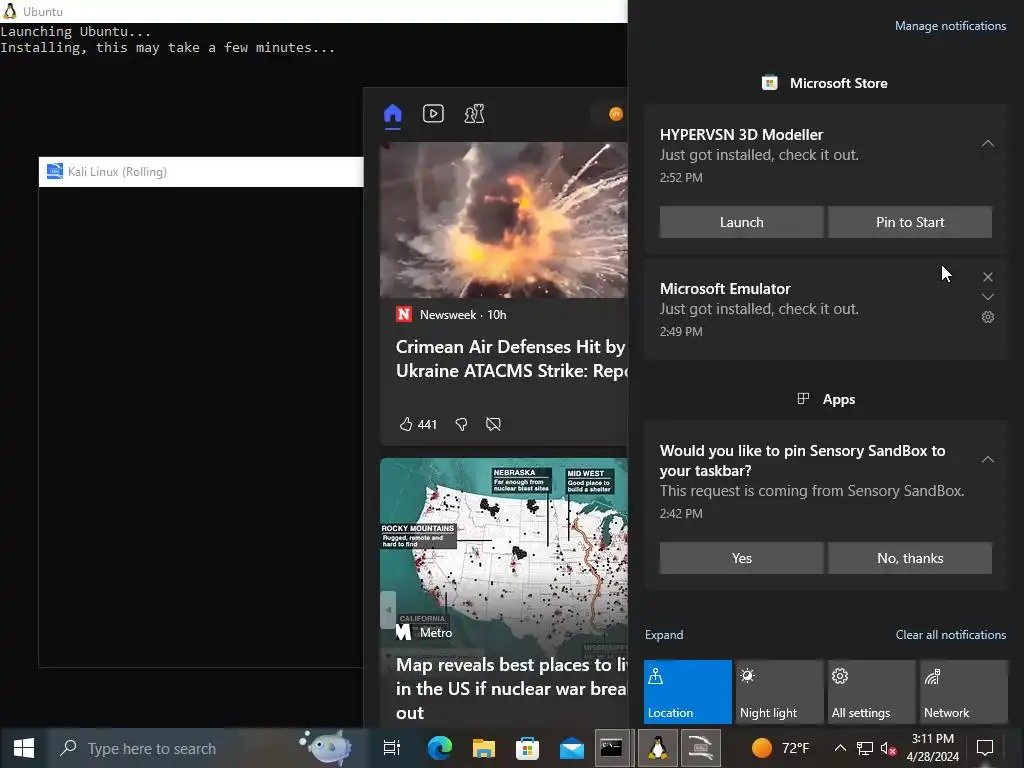Click the Kali Linux (Rolling) title bar
This screenshot has width=1024, height=768.
[201, 172]
